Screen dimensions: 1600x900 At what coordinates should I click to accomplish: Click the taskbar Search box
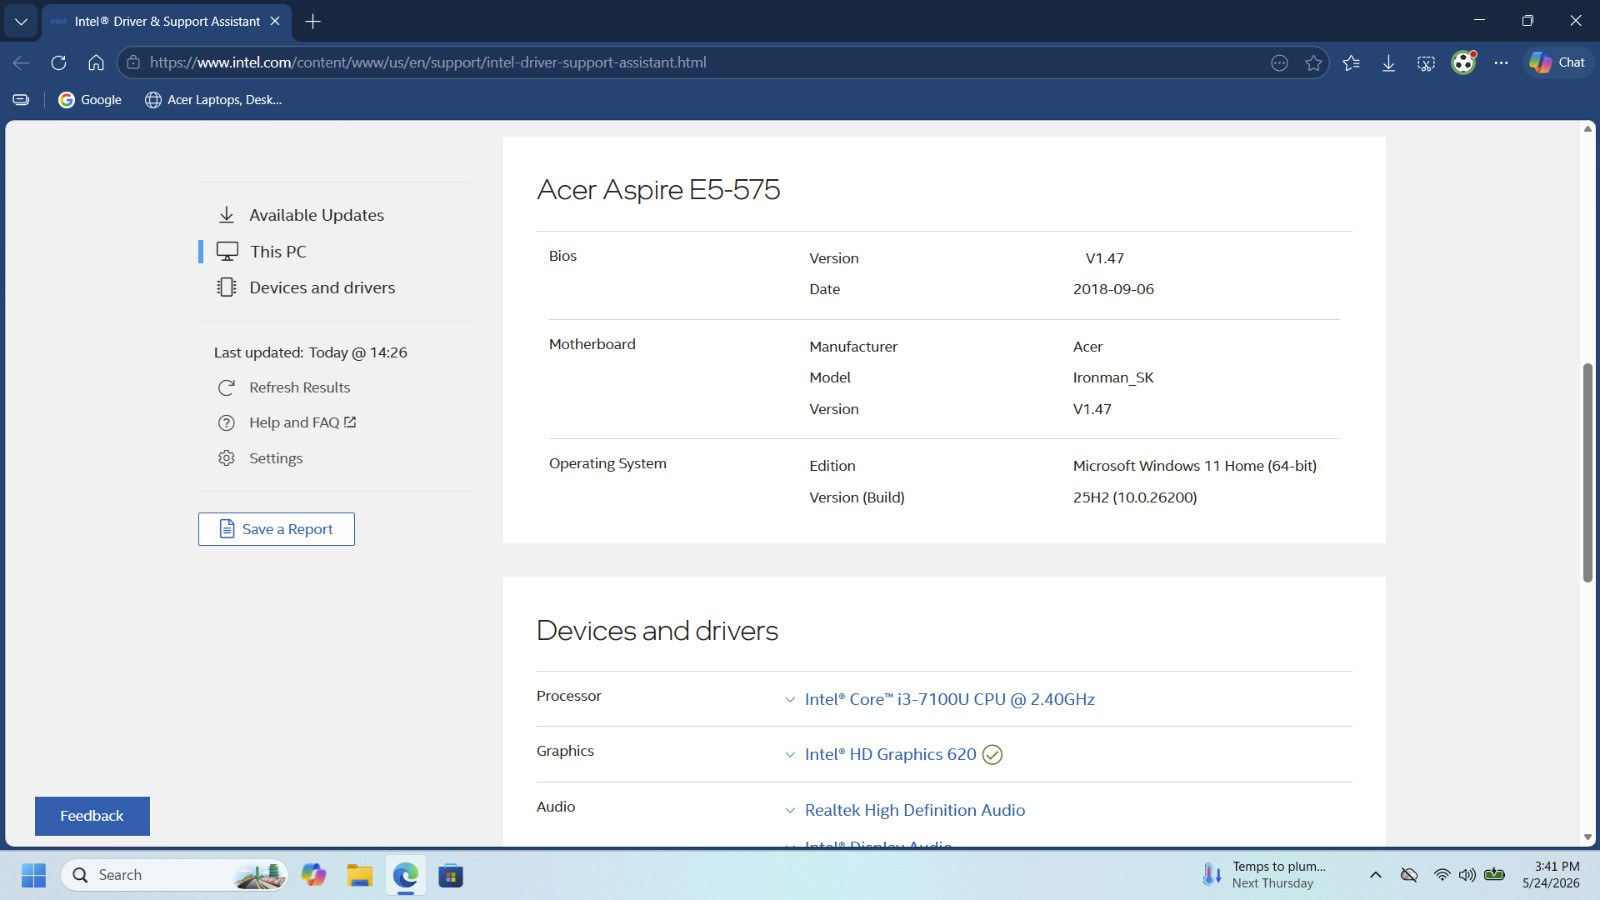coord(174,876)
